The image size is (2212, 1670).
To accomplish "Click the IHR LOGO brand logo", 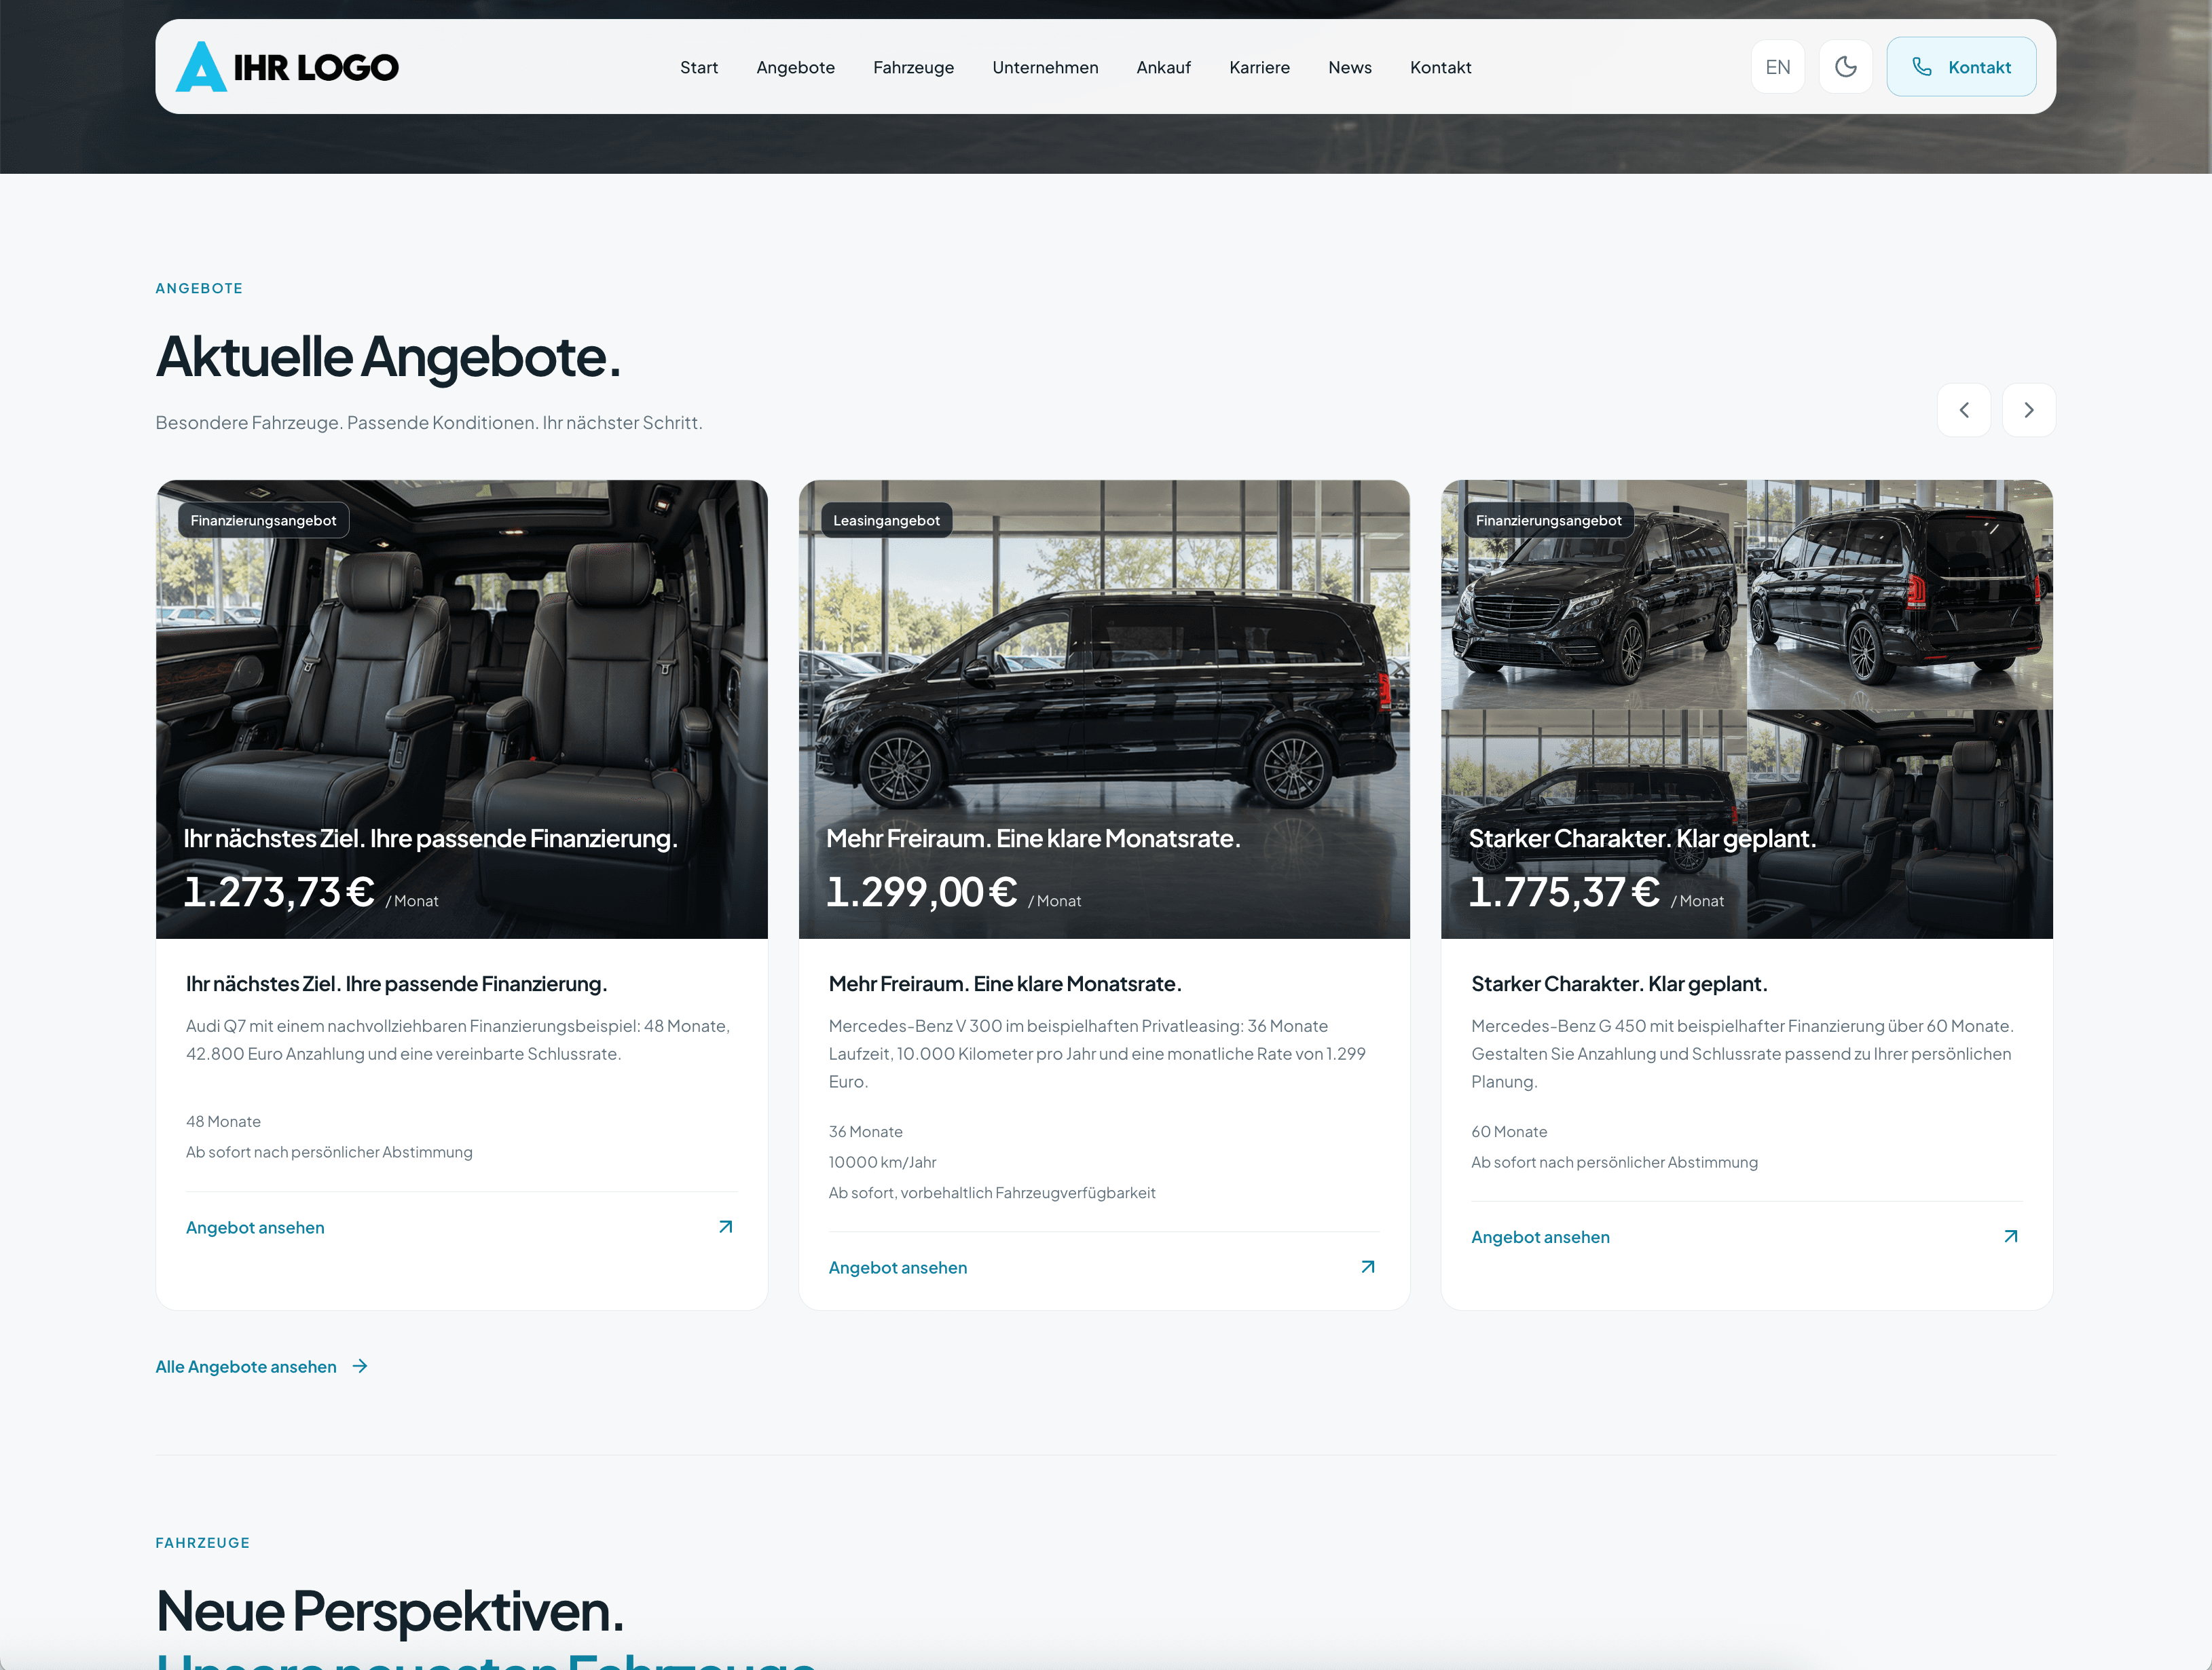I will [287, 67].
